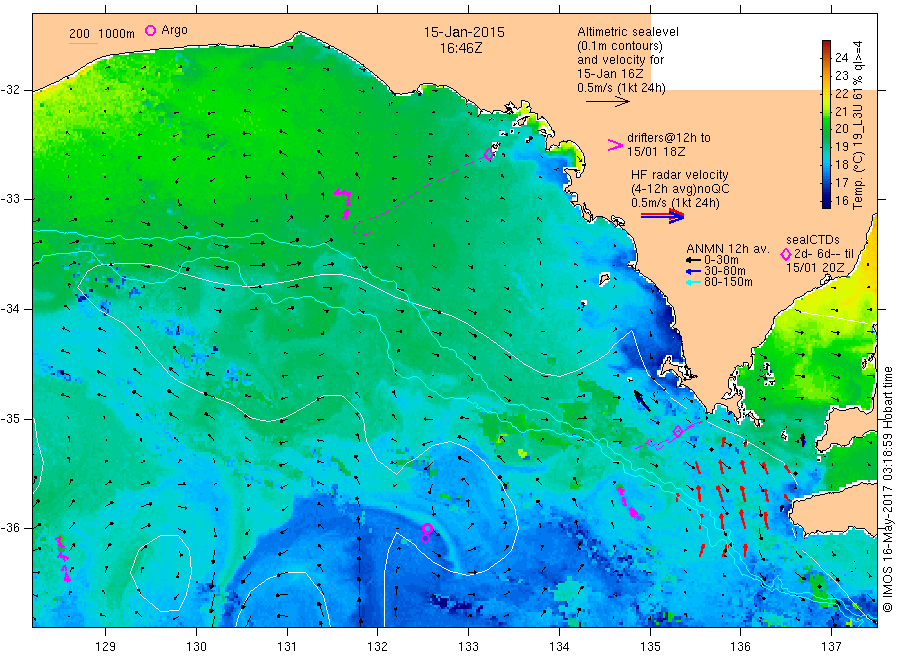Click the black 0-30m ANMN legend arrow
The height and width of the screenshot is (660, 900).
coord(693,261)
